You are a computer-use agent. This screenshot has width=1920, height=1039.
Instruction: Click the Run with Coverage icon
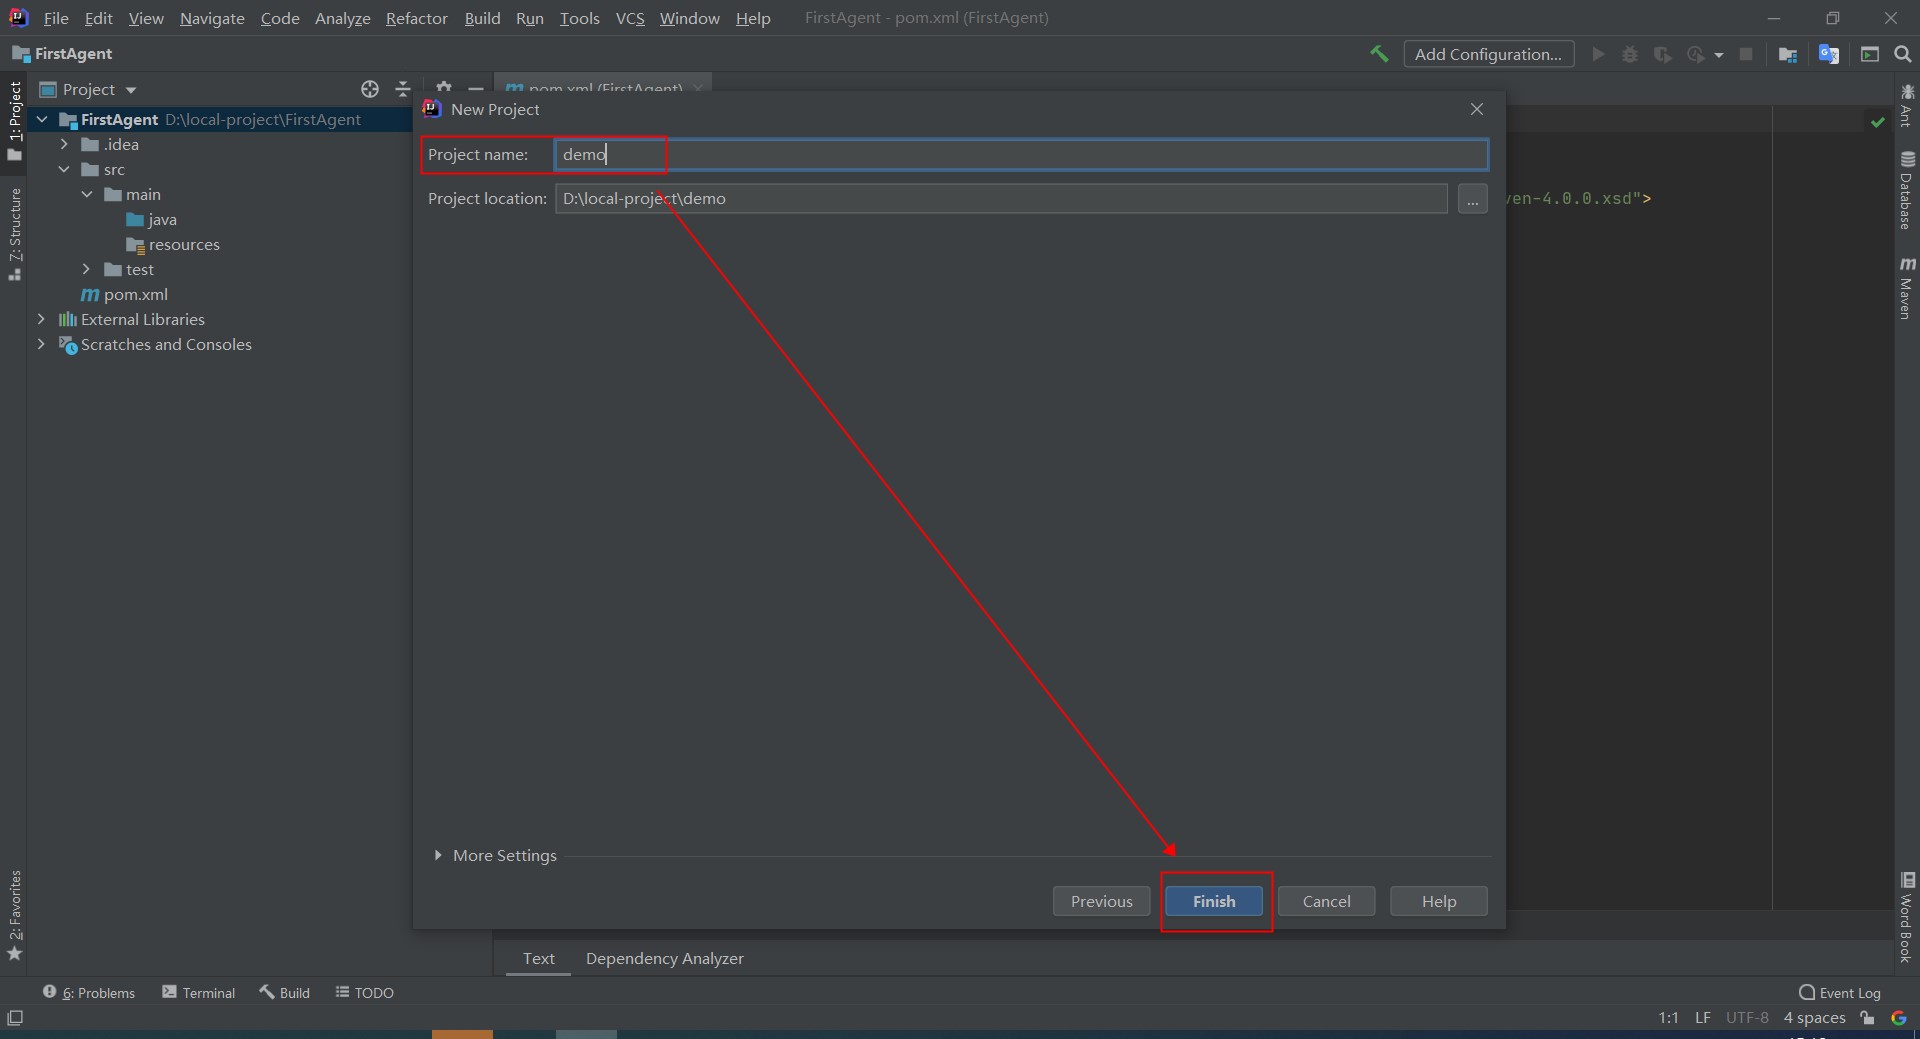[x=1662, y=54]
